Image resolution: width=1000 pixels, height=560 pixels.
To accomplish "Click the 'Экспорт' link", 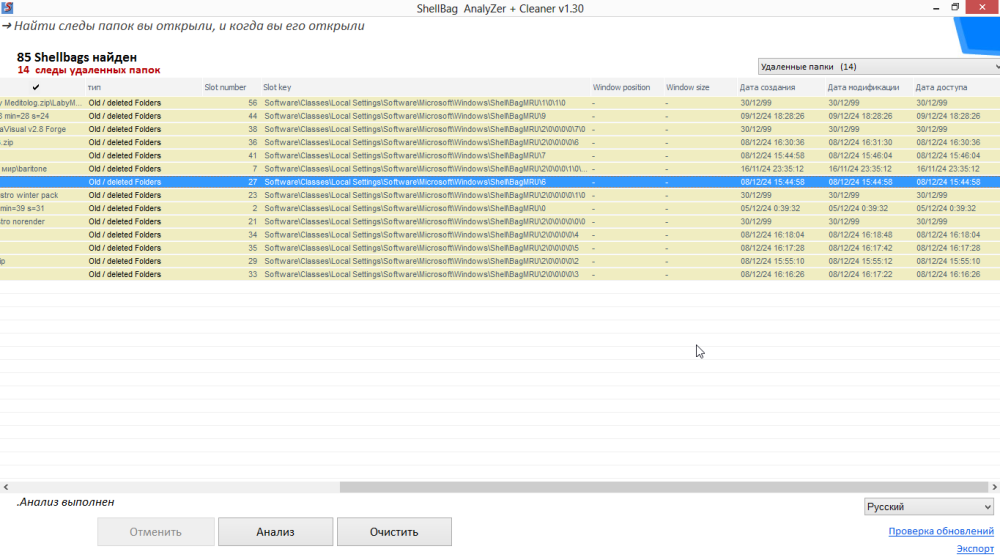I will (x=975, y=549).
